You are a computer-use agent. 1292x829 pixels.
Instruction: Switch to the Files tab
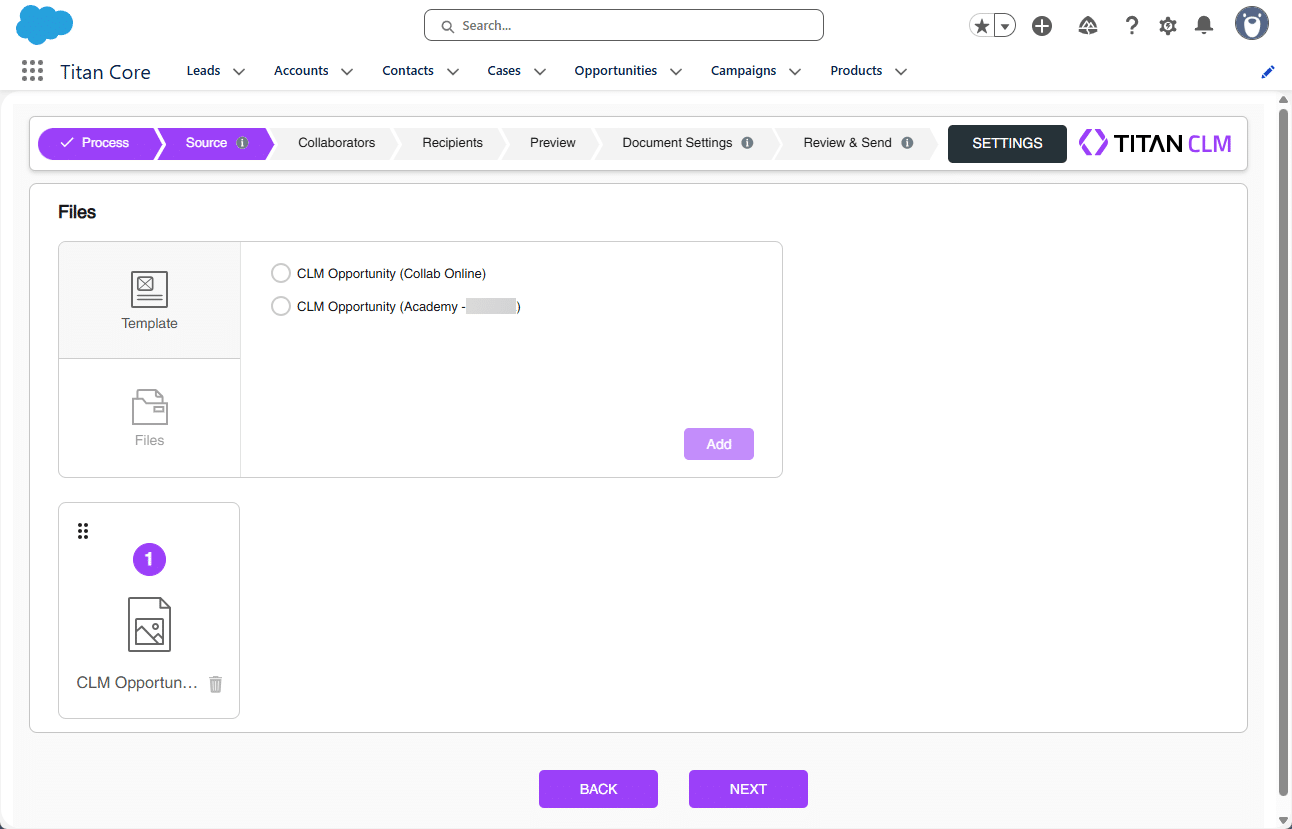(149, 417)
